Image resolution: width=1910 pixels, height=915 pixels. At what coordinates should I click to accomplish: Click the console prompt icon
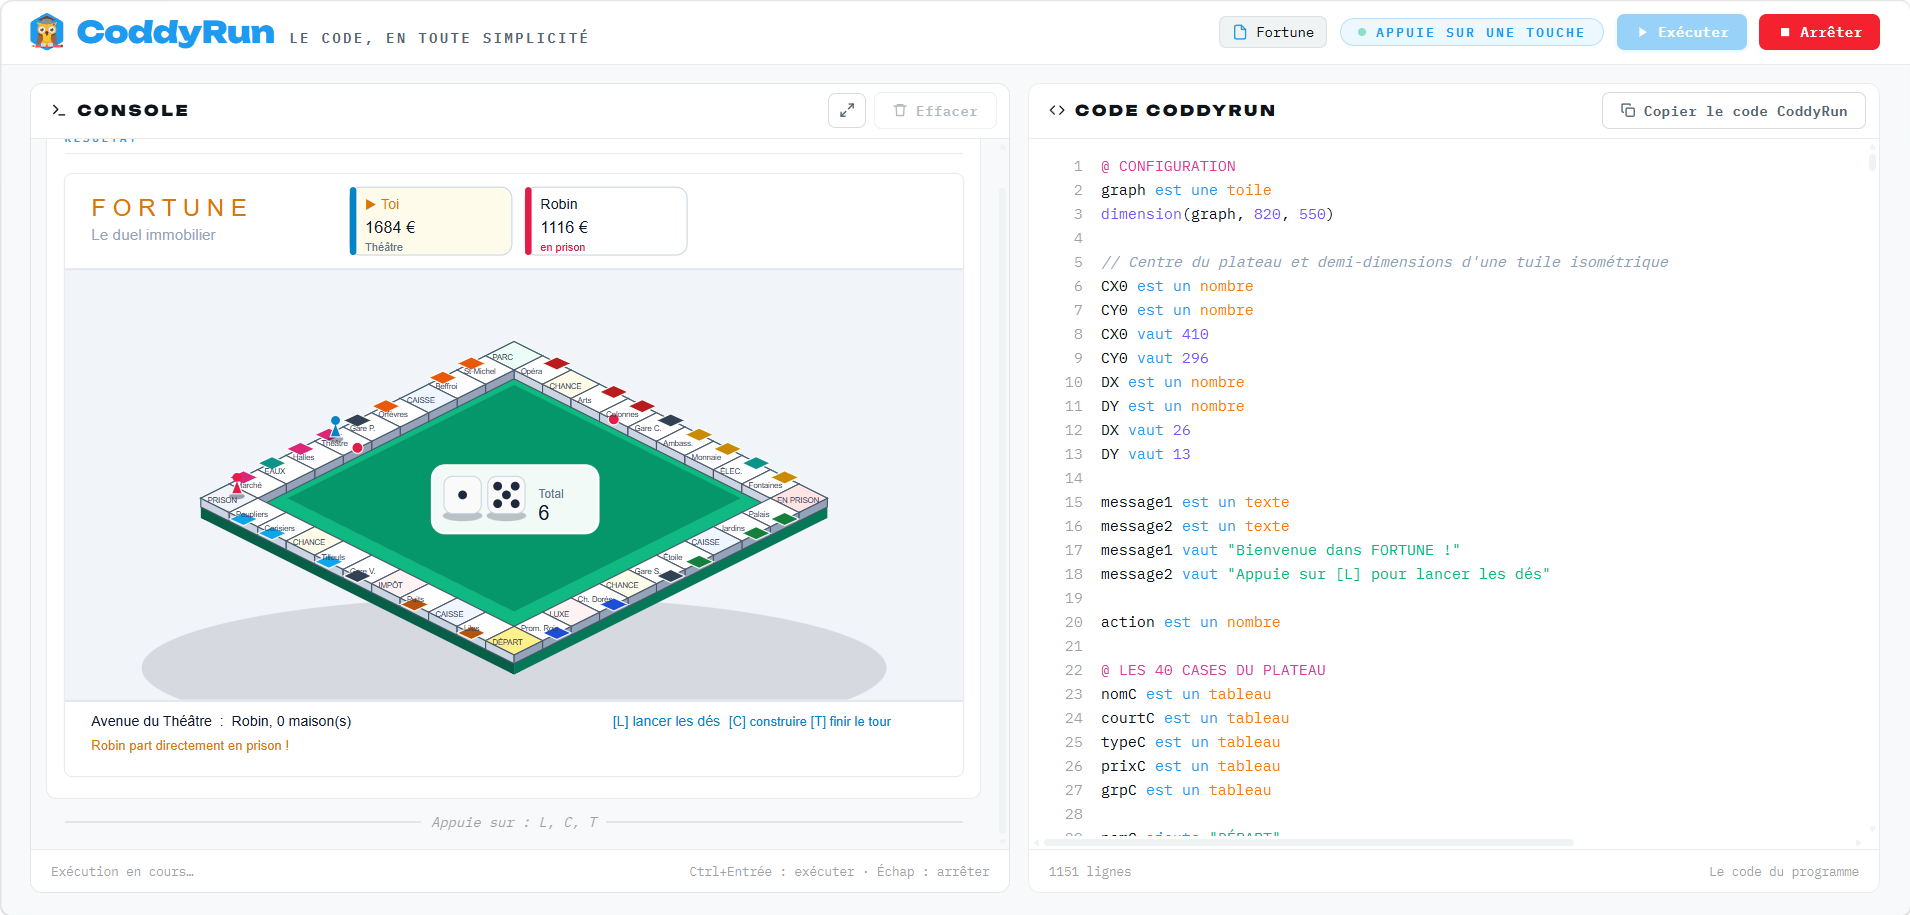[59, 110]
